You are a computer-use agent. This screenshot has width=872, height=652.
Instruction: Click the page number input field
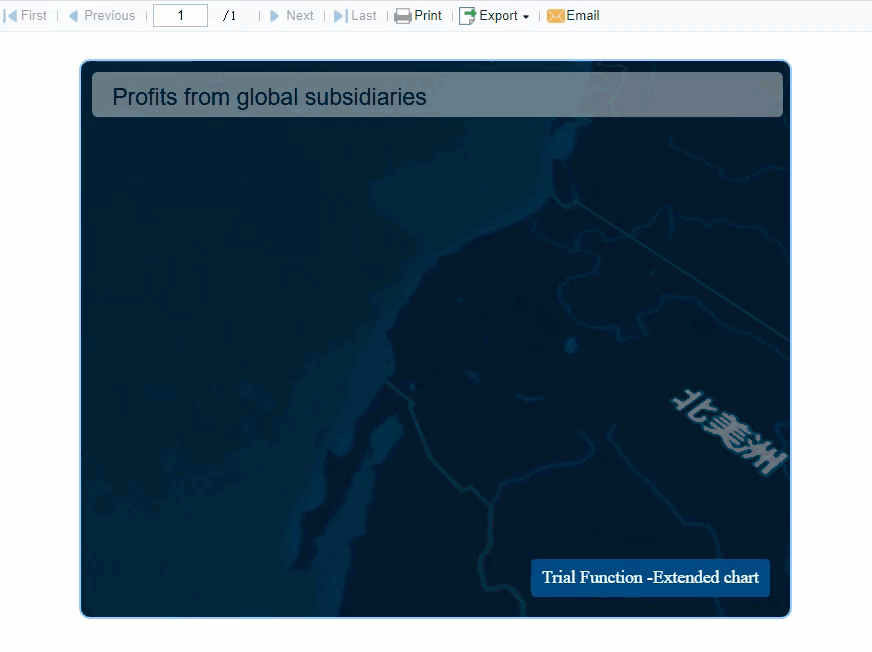tap(180, 15)
